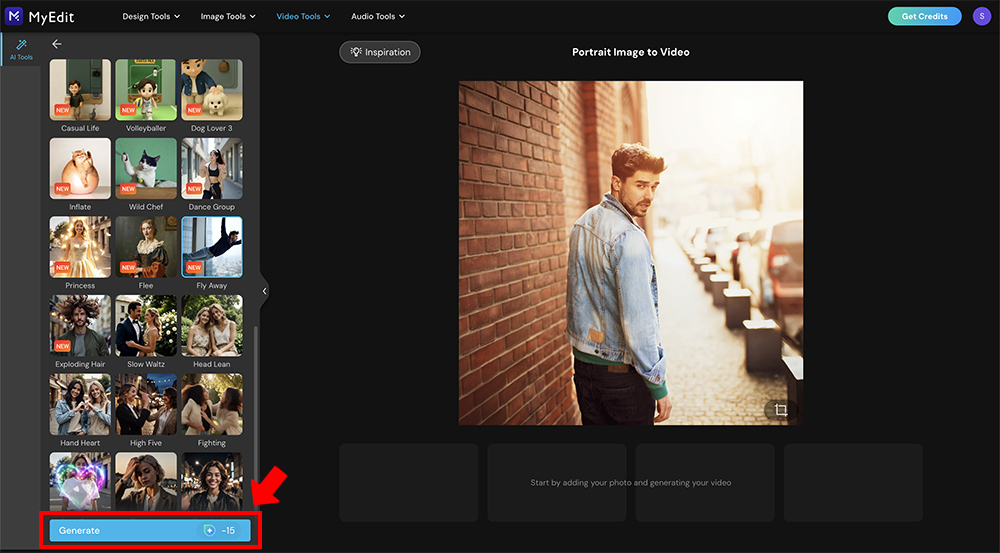Click the Portrait Image to Video title
Viewport: 1000px width, 553px height.
click(631, 52)
